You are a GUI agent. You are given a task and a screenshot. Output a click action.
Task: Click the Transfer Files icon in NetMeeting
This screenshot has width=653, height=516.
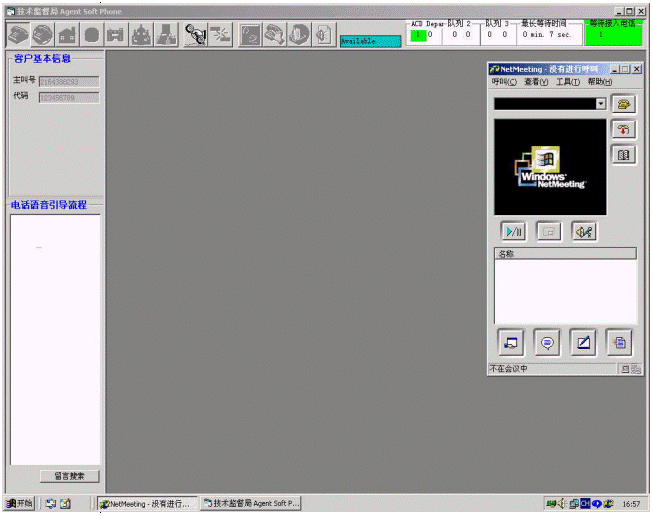620,342
